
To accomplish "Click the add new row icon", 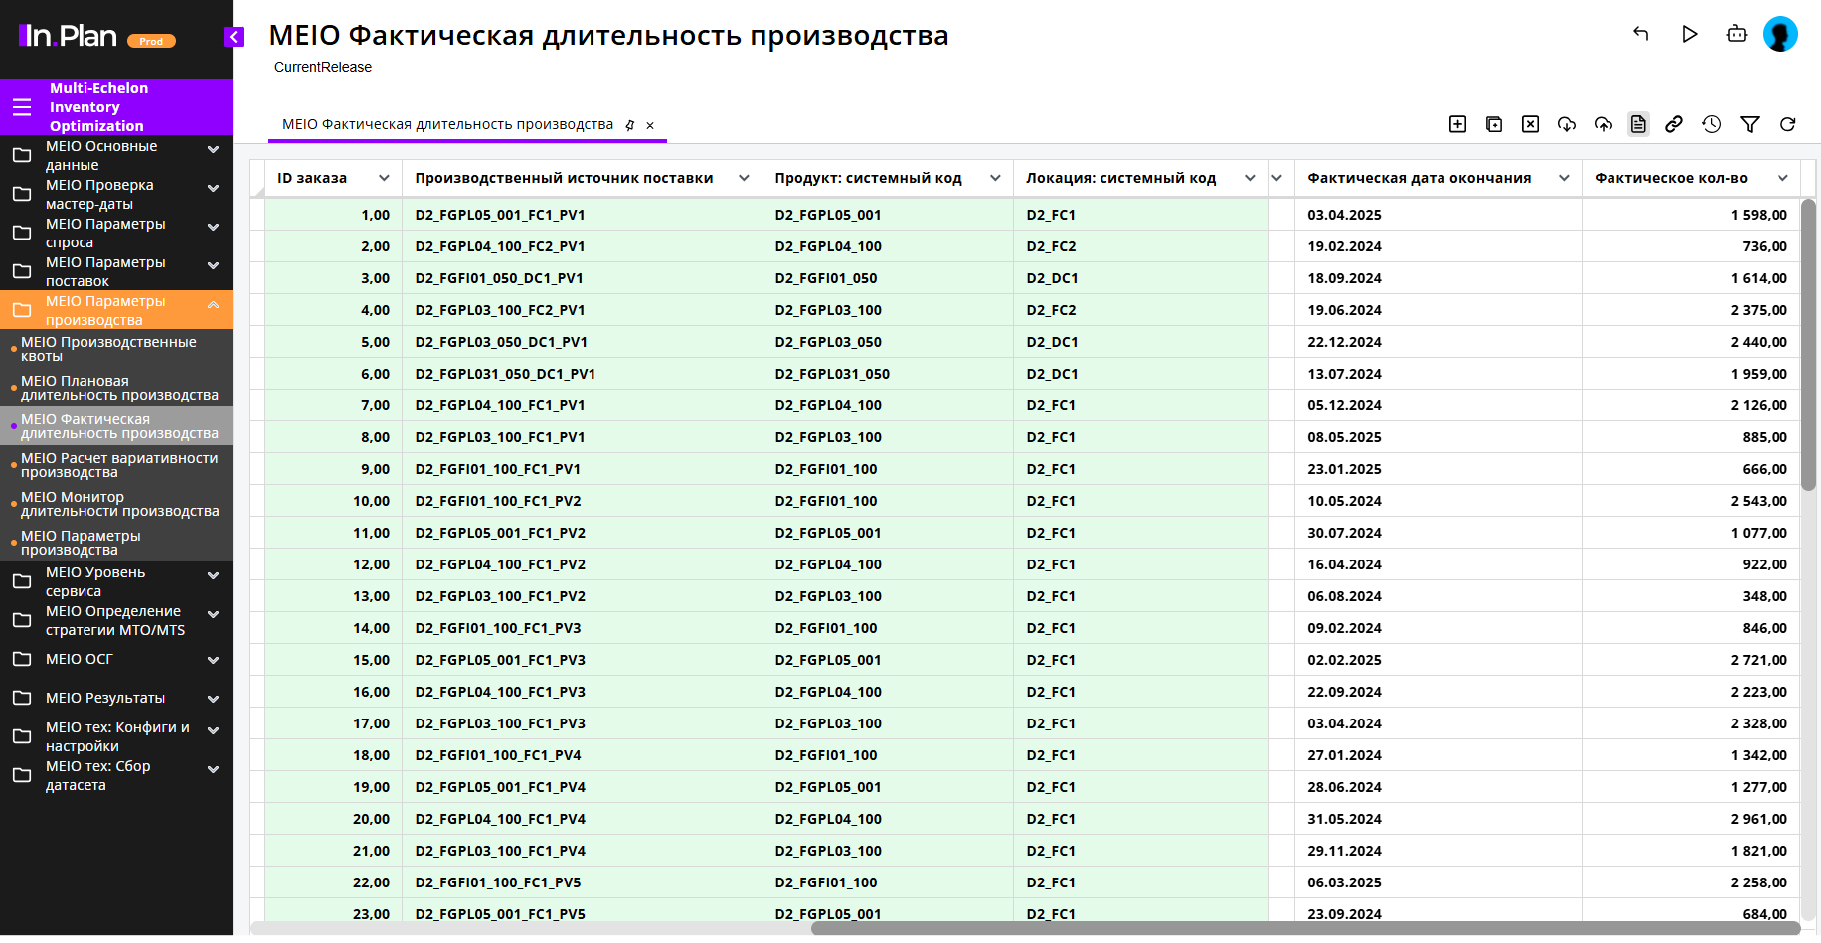I will coord(1457,124).
